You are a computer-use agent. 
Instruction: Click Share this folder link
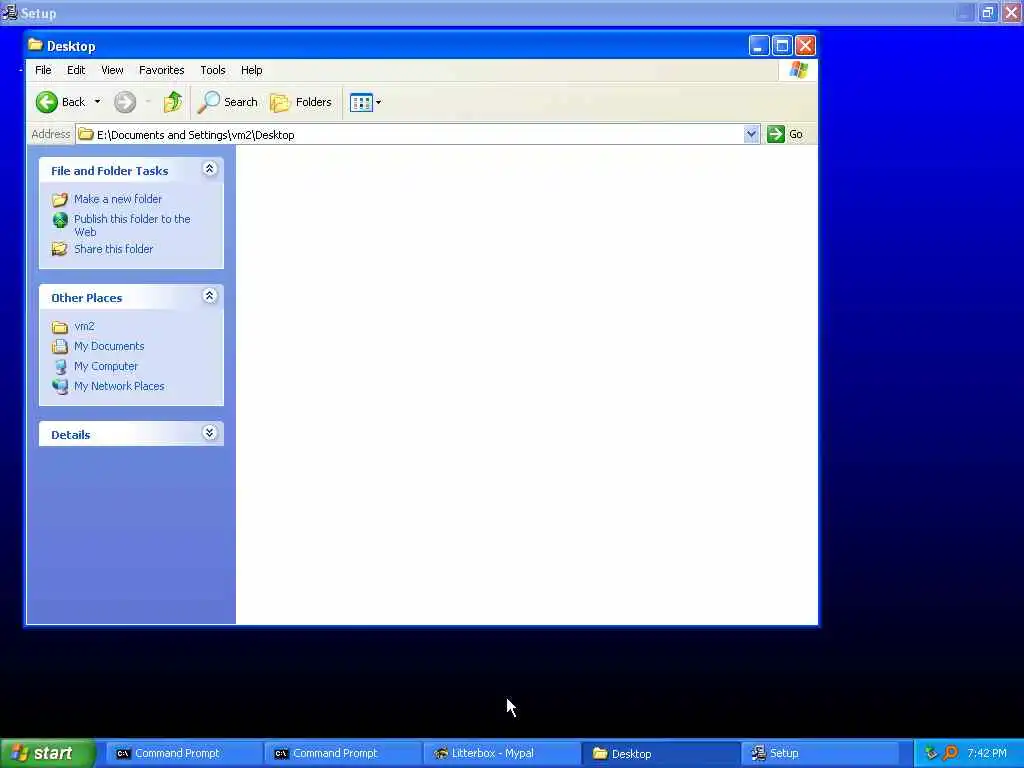[x=114, y=249]
